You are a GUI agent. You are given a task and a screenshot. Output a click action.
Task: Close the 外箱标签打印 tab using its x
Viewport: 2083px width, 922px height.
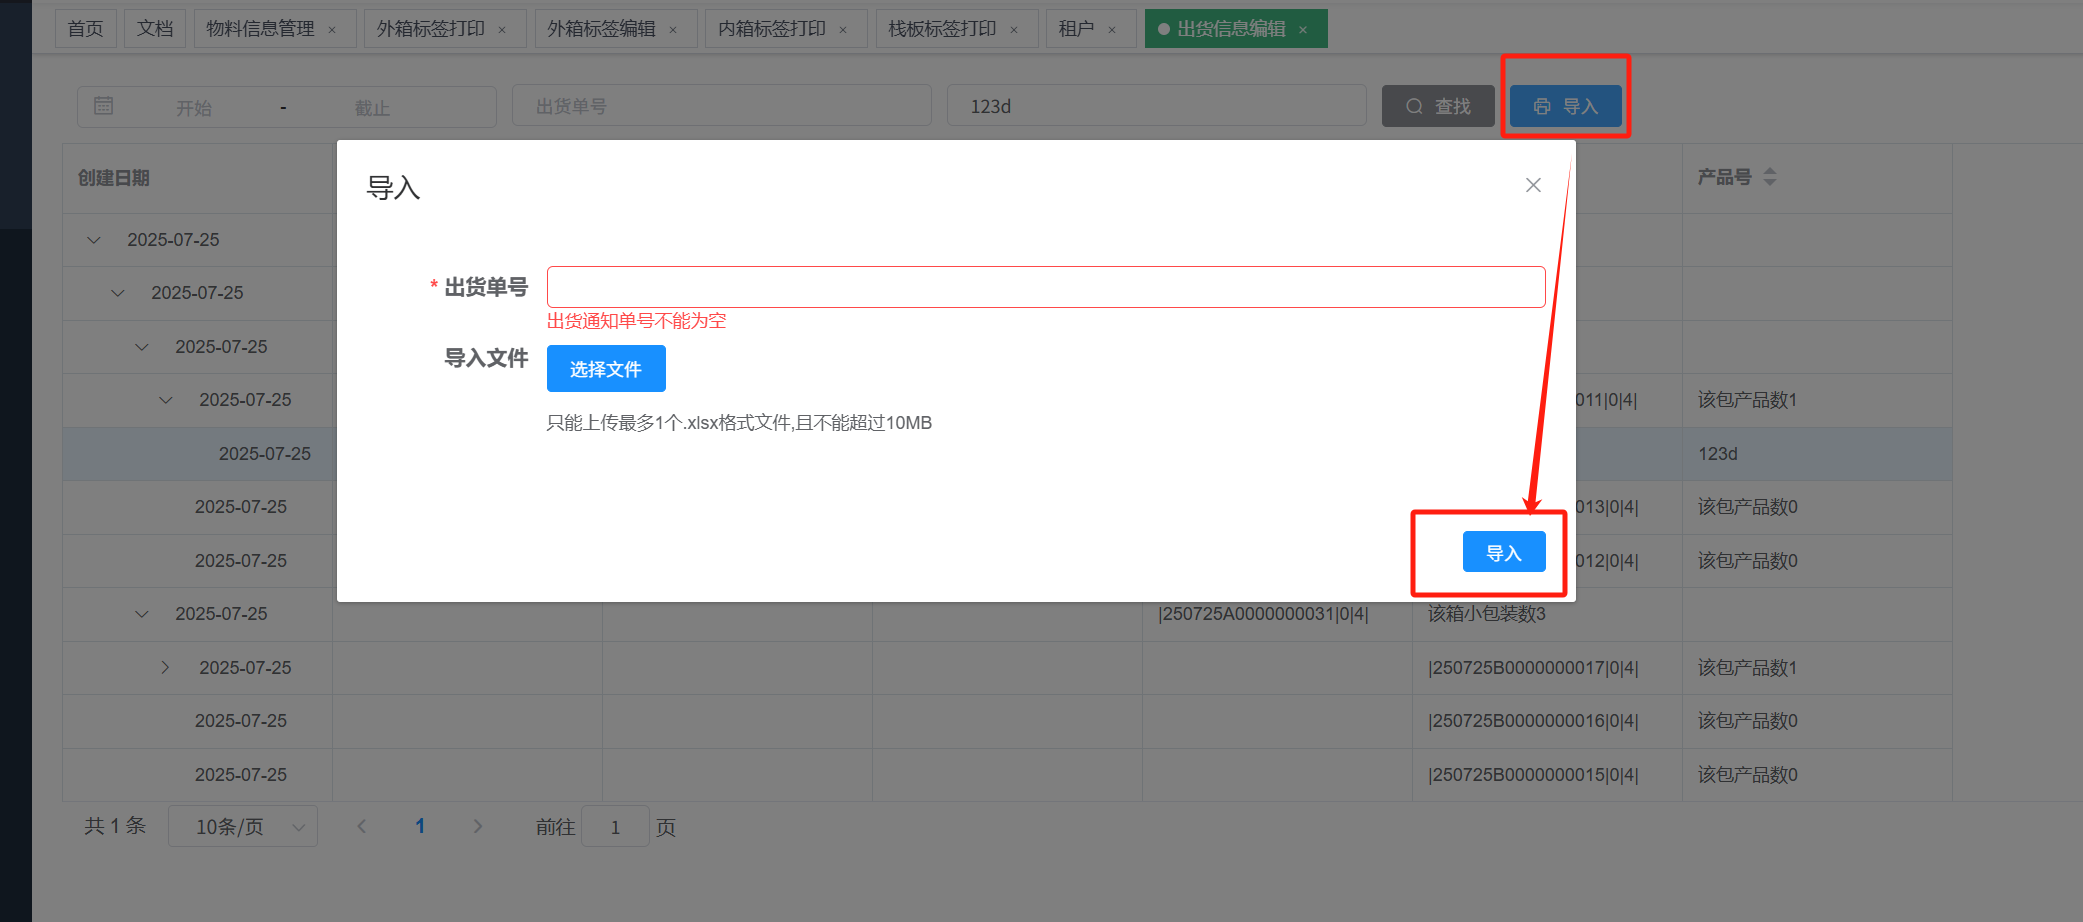click(x=502, y=30)
